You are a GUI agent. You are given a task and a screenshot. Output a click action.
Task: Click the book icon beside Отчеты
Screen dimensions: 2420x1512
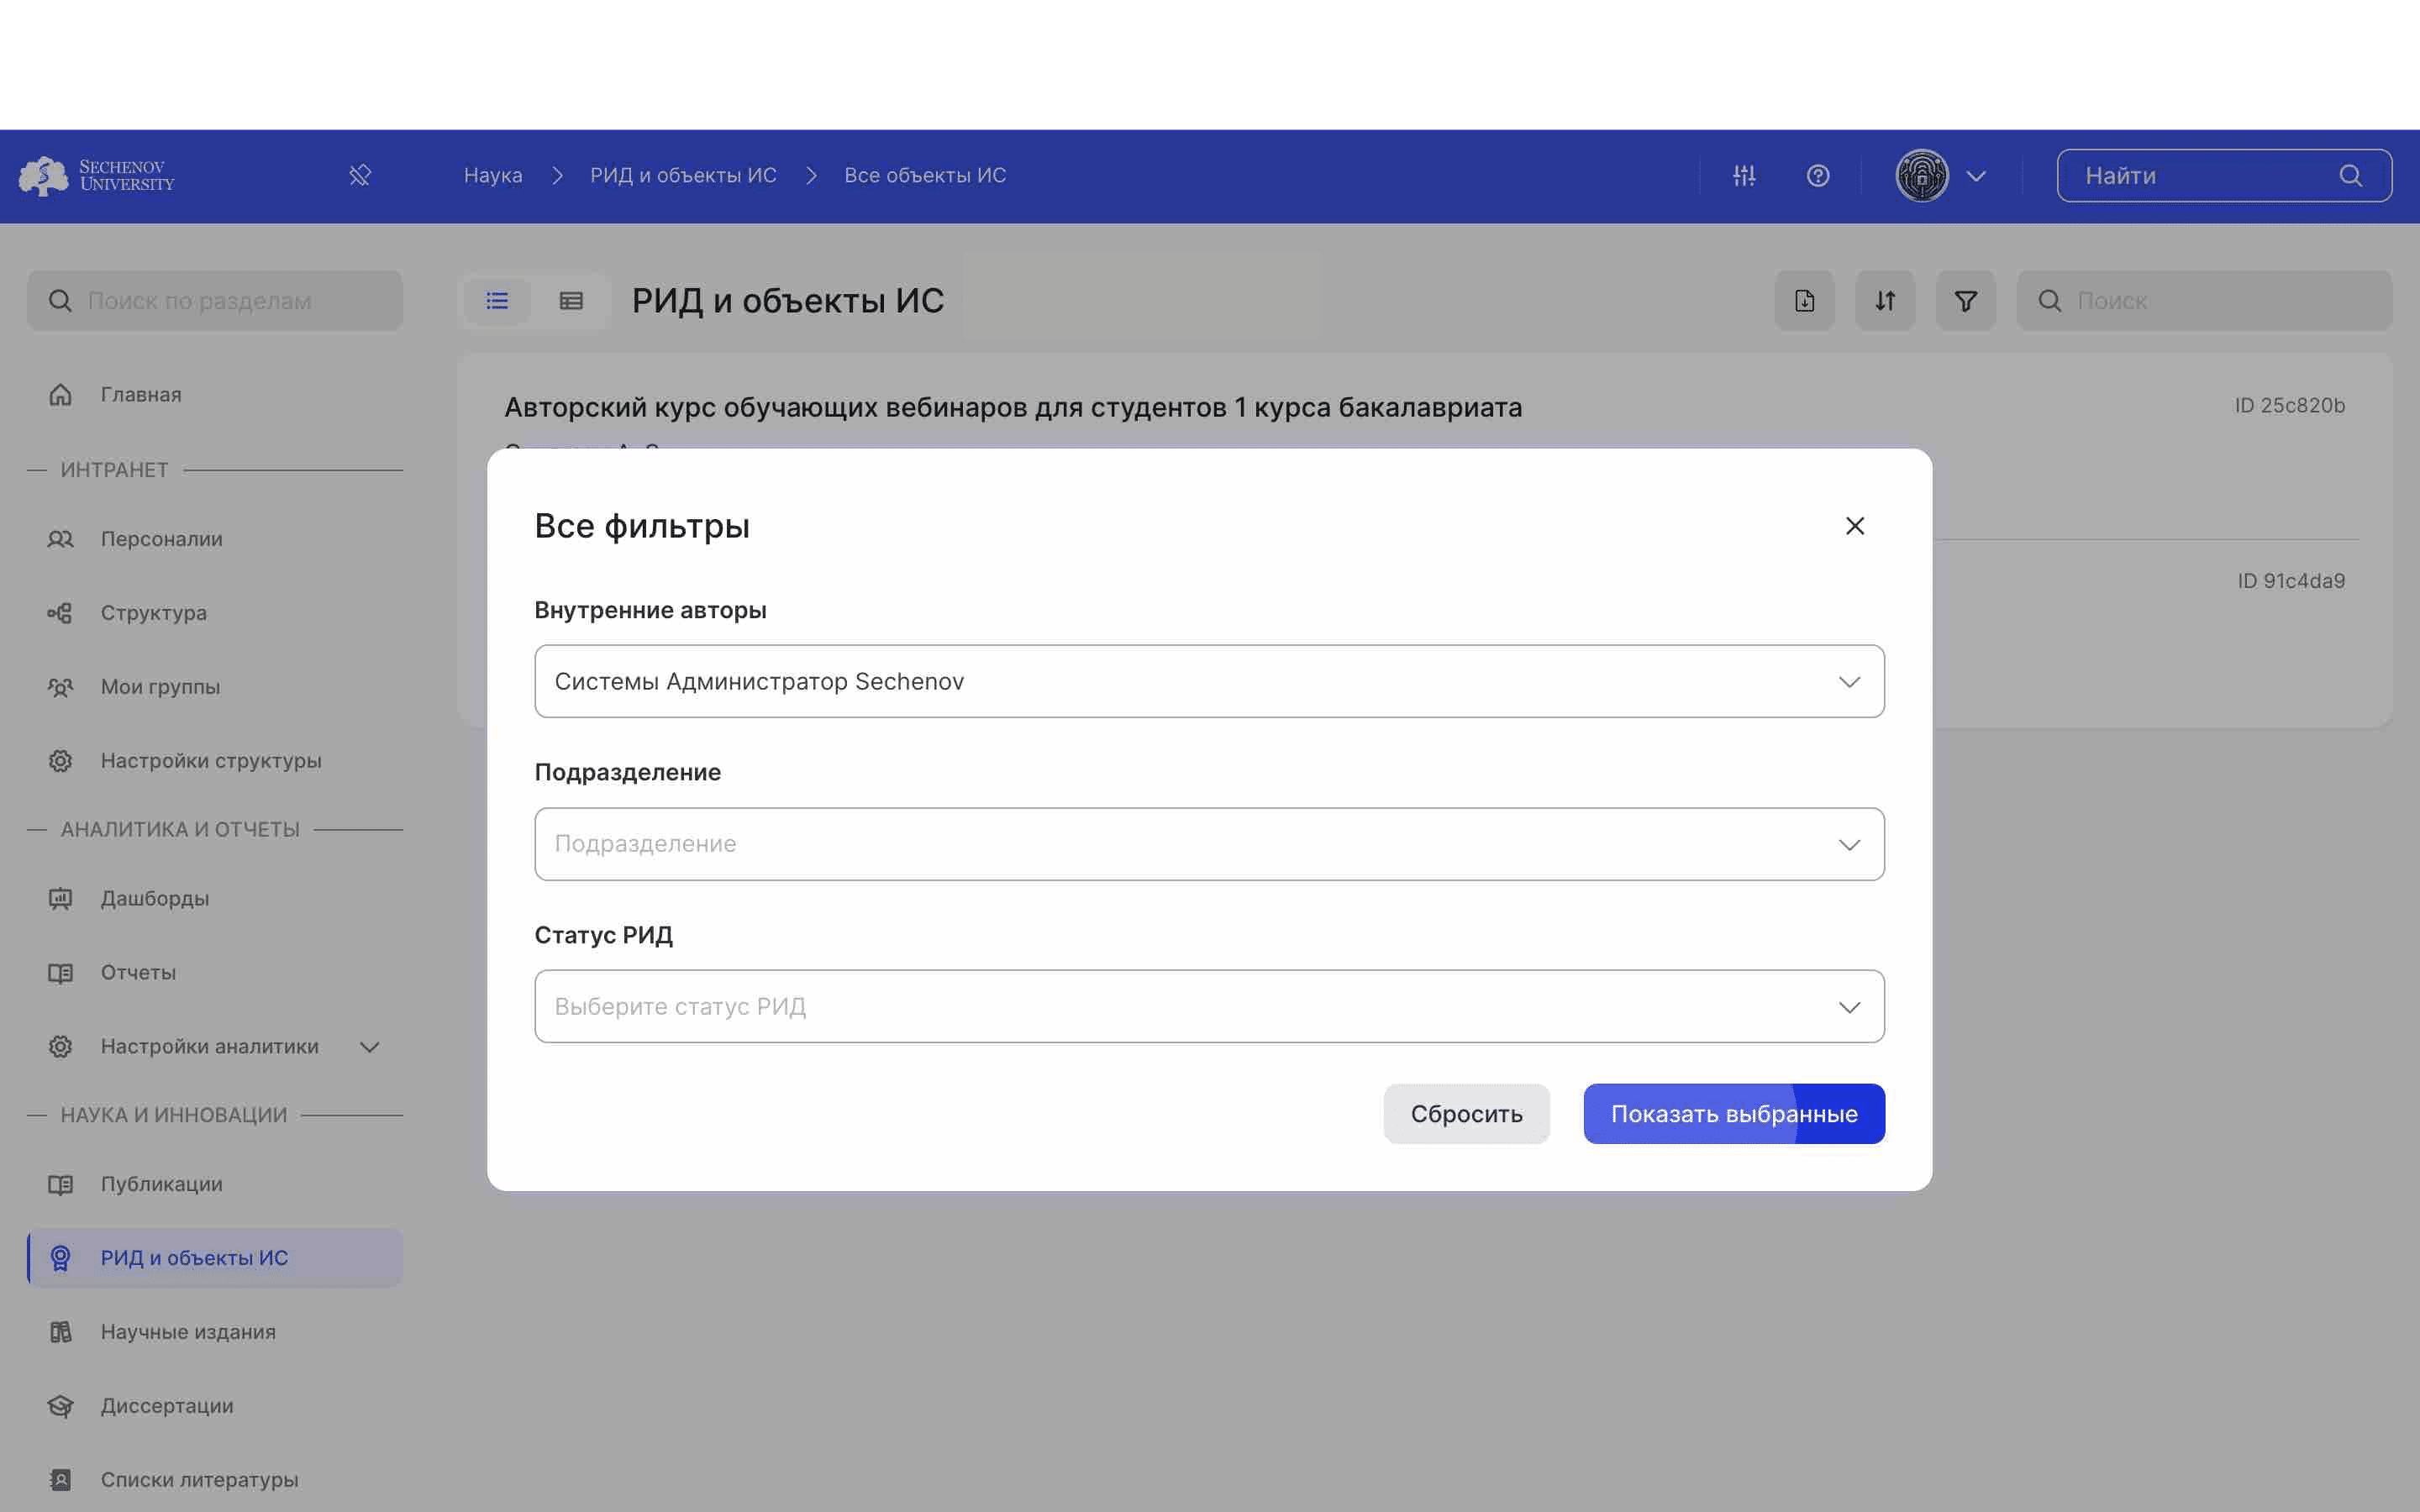pyautogui.click(x=60, y=973)
